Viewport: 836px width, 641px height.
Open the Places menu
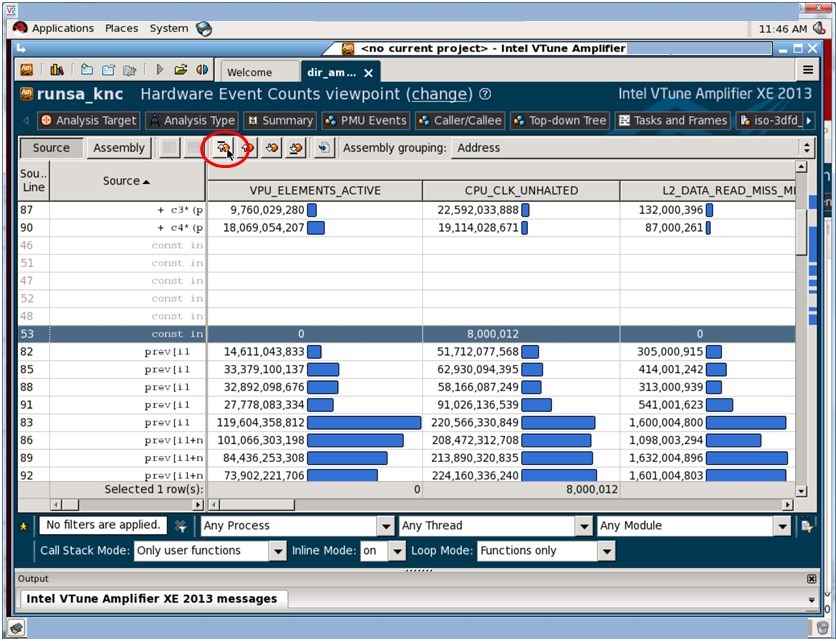(x=122, y=28)
